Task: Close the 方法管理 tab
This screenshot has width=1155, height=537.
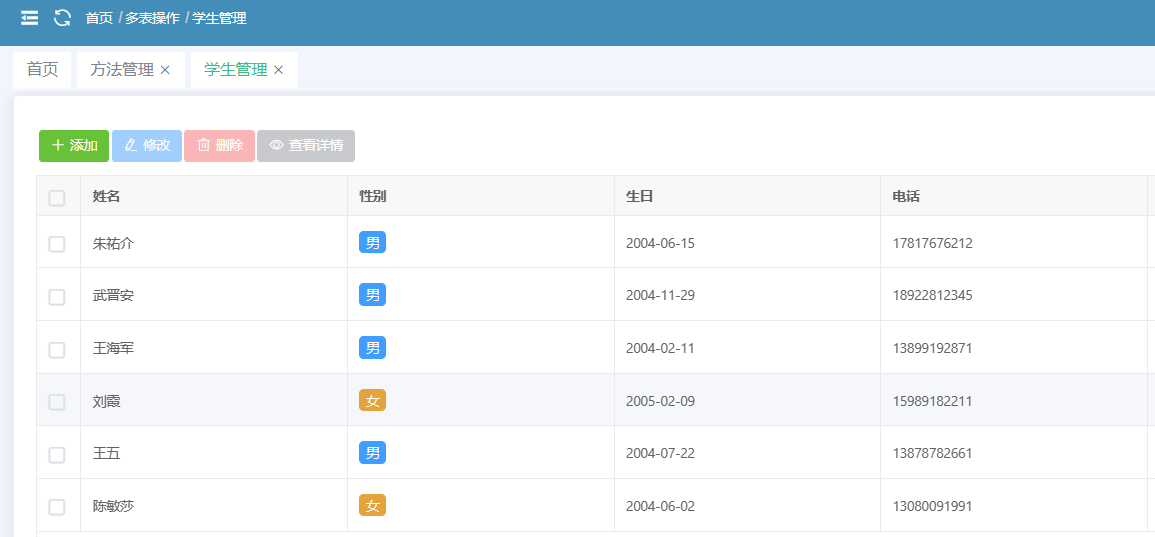Action: [x=166, y=70]
